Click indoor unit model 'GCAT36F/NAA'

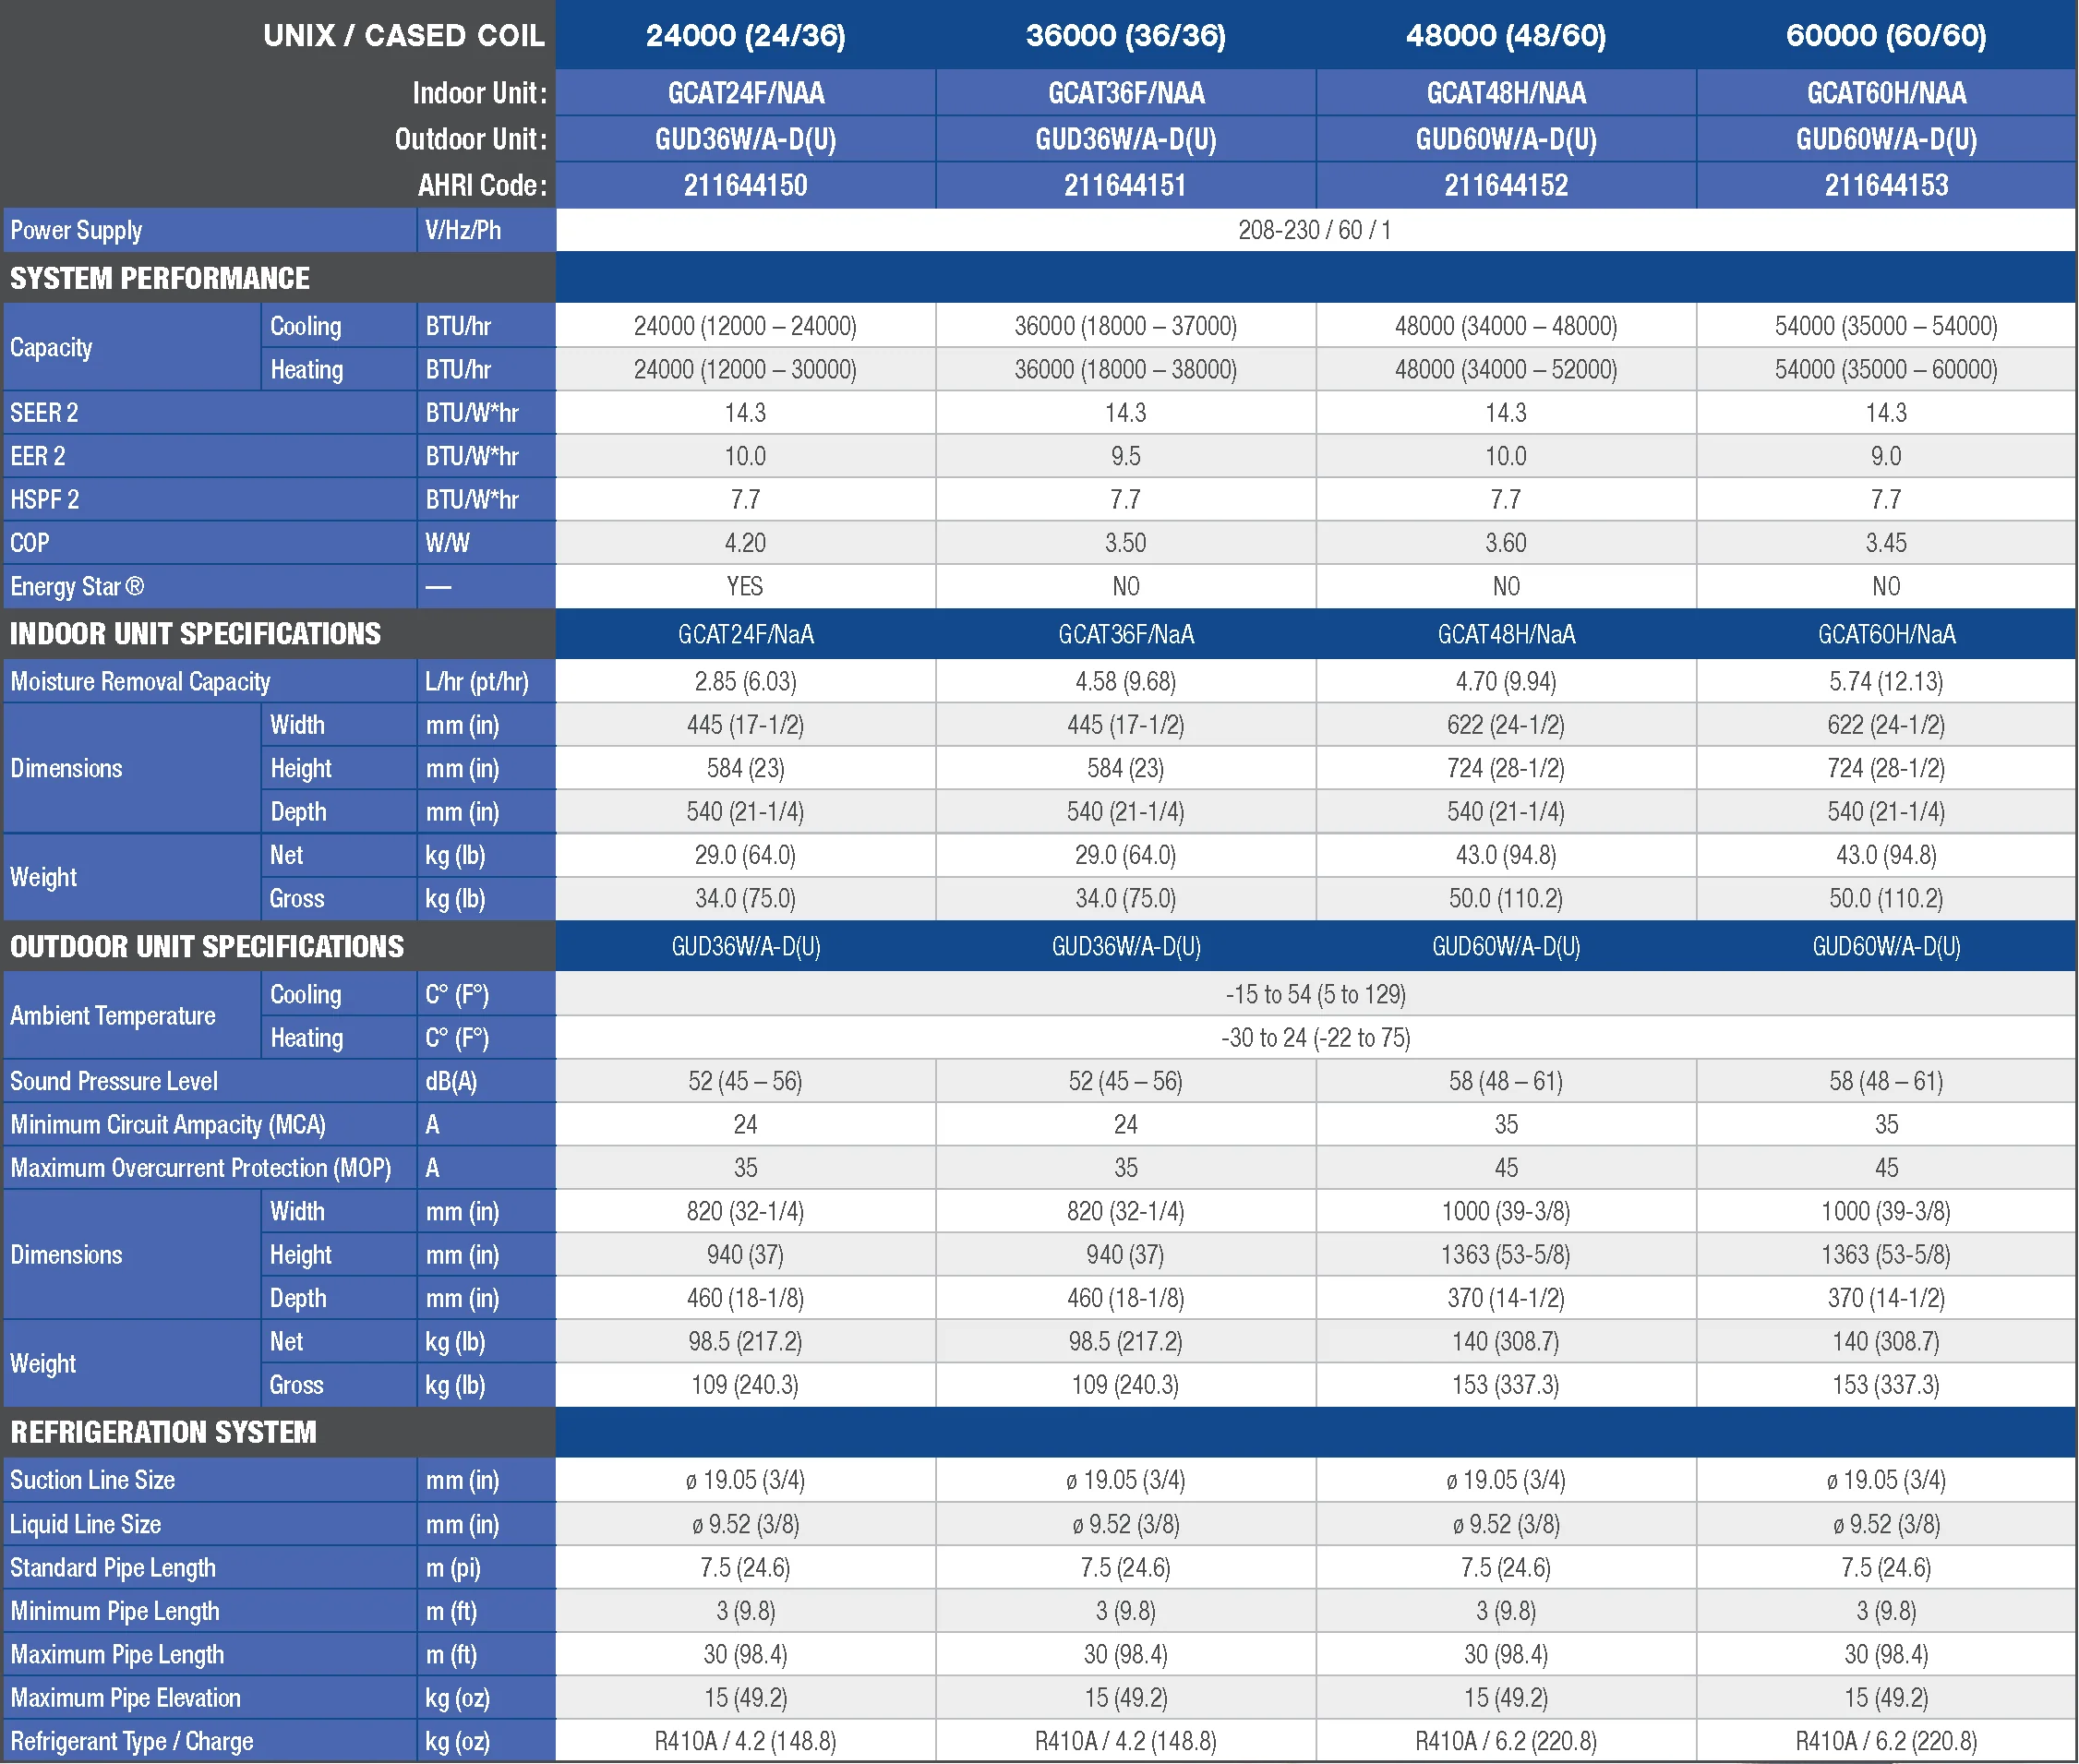click(1125, 93)
